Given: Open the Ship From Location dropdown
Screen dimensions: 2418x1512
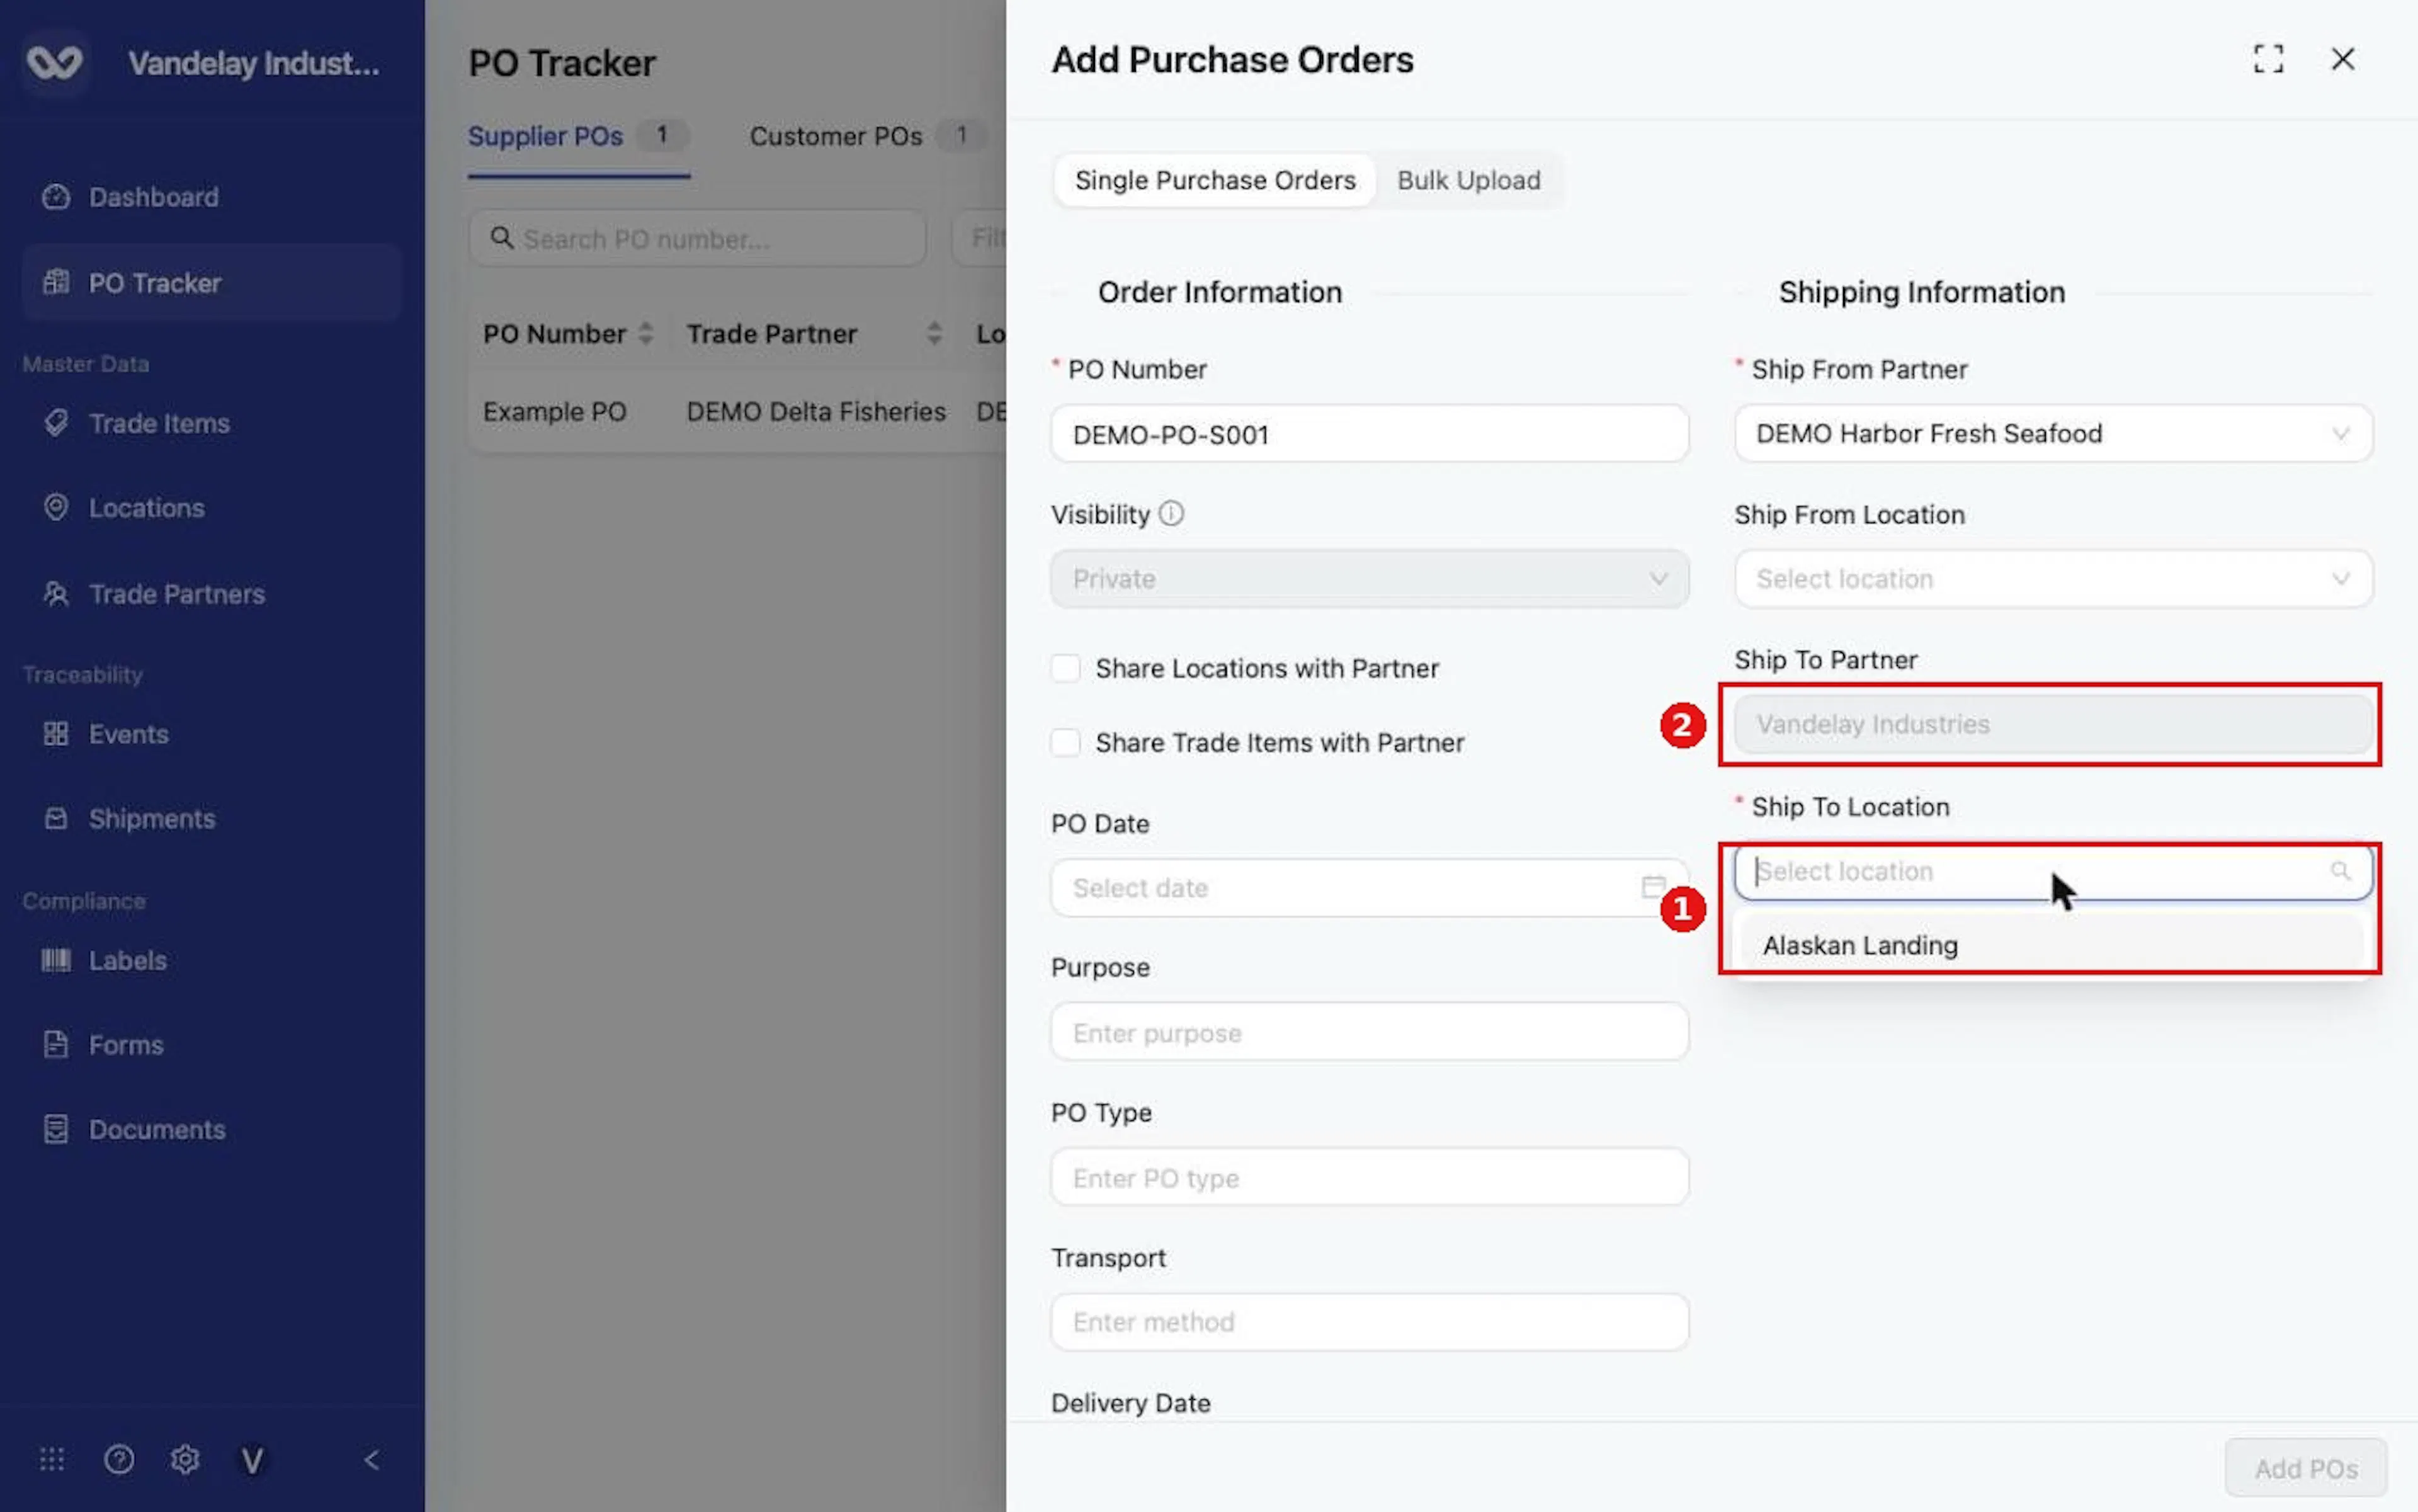Looking at the screenshot, I should coord(2053,579).
